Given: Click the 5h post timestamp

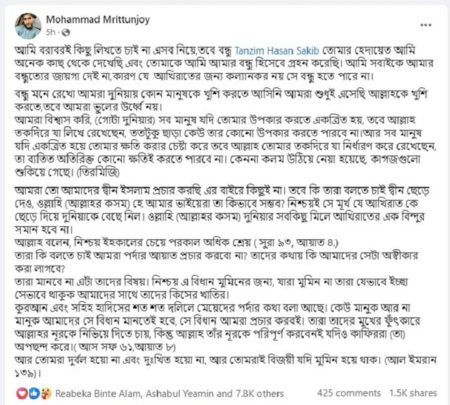Looking at the screenshot, I should [x=50, y=32].
